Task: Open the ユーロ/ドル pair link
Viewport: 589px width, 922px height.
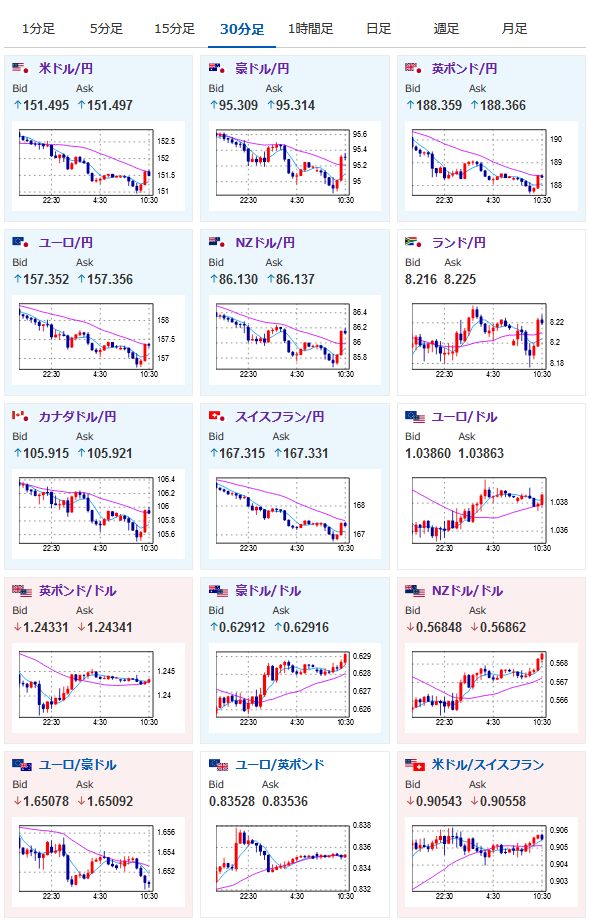Action: tap(464, 416)
